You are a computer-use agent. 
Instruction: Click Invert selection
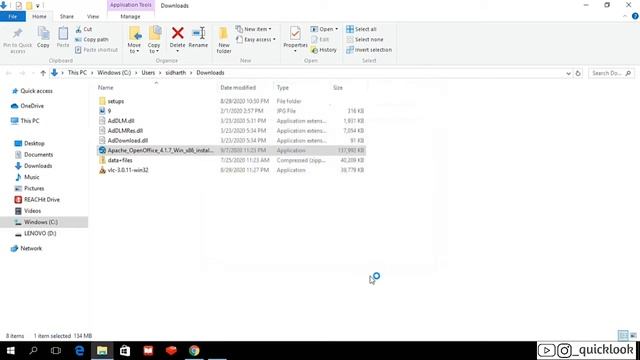point(369,50)
